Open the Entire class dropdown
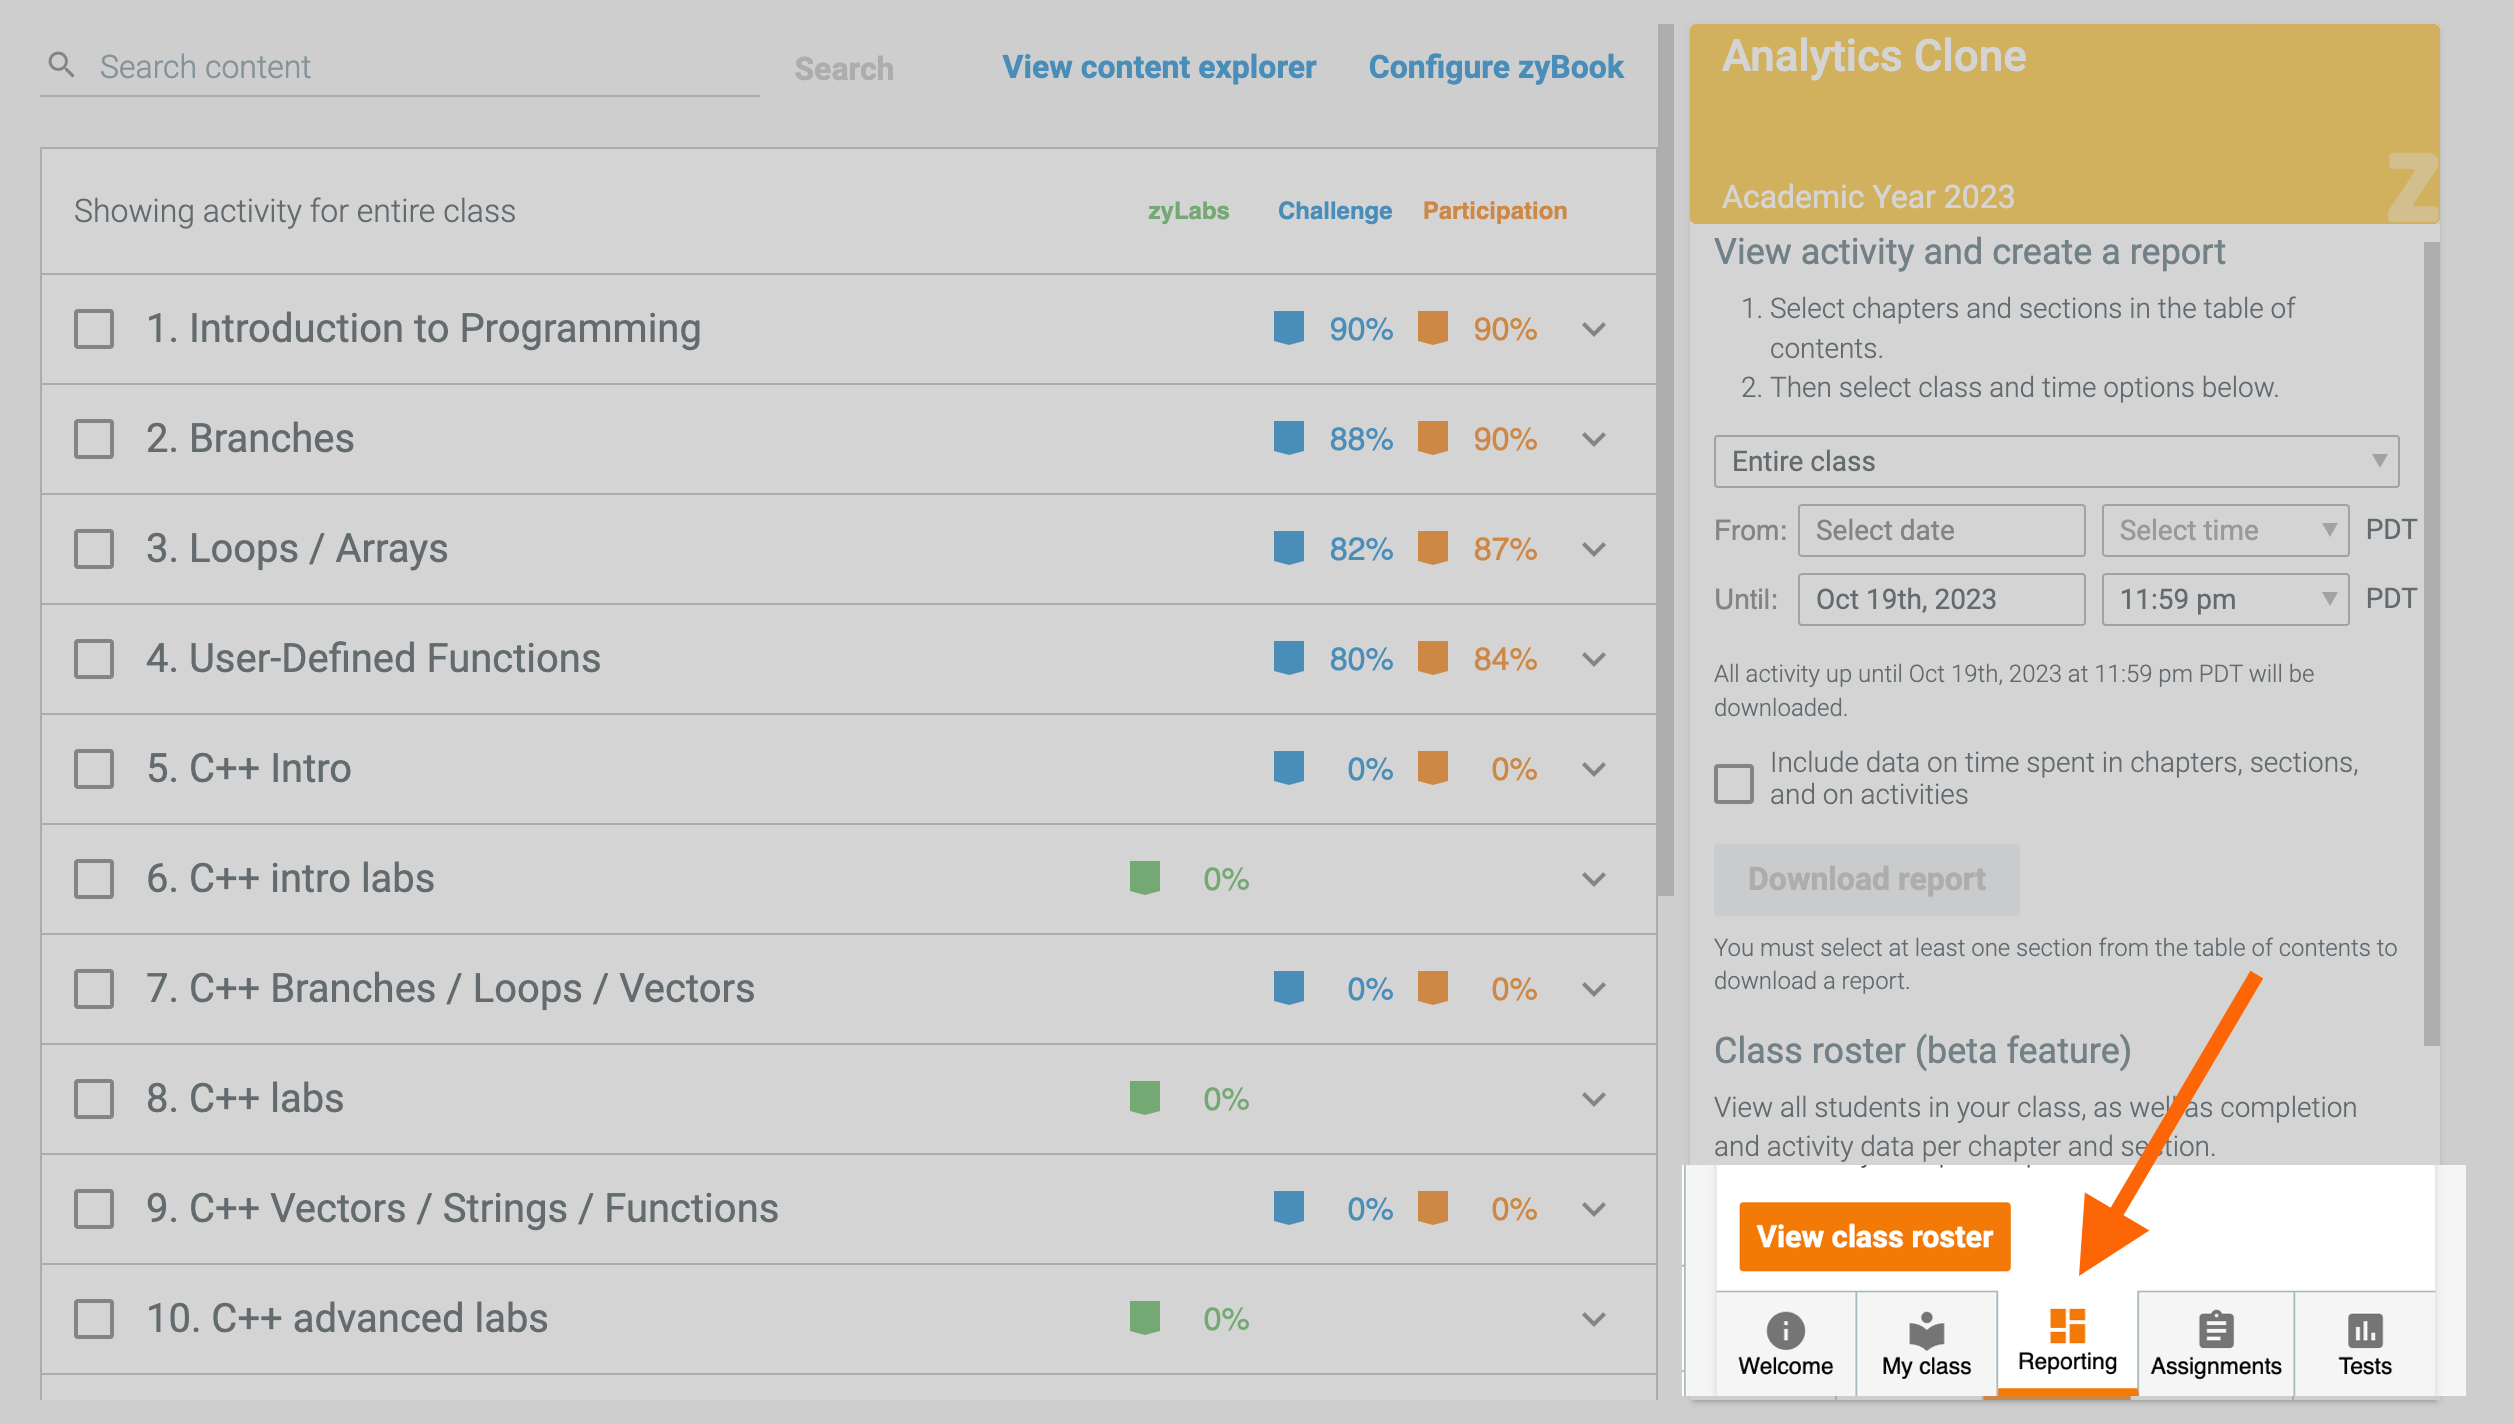Screen dimensions: 2514x1424 click(x=2057, y=461)
